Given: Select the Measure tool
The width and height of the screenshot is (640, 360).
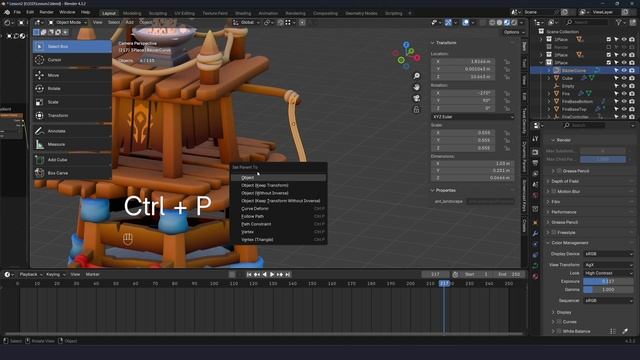Looking at the screenshot, I should (x=72, y=144).
